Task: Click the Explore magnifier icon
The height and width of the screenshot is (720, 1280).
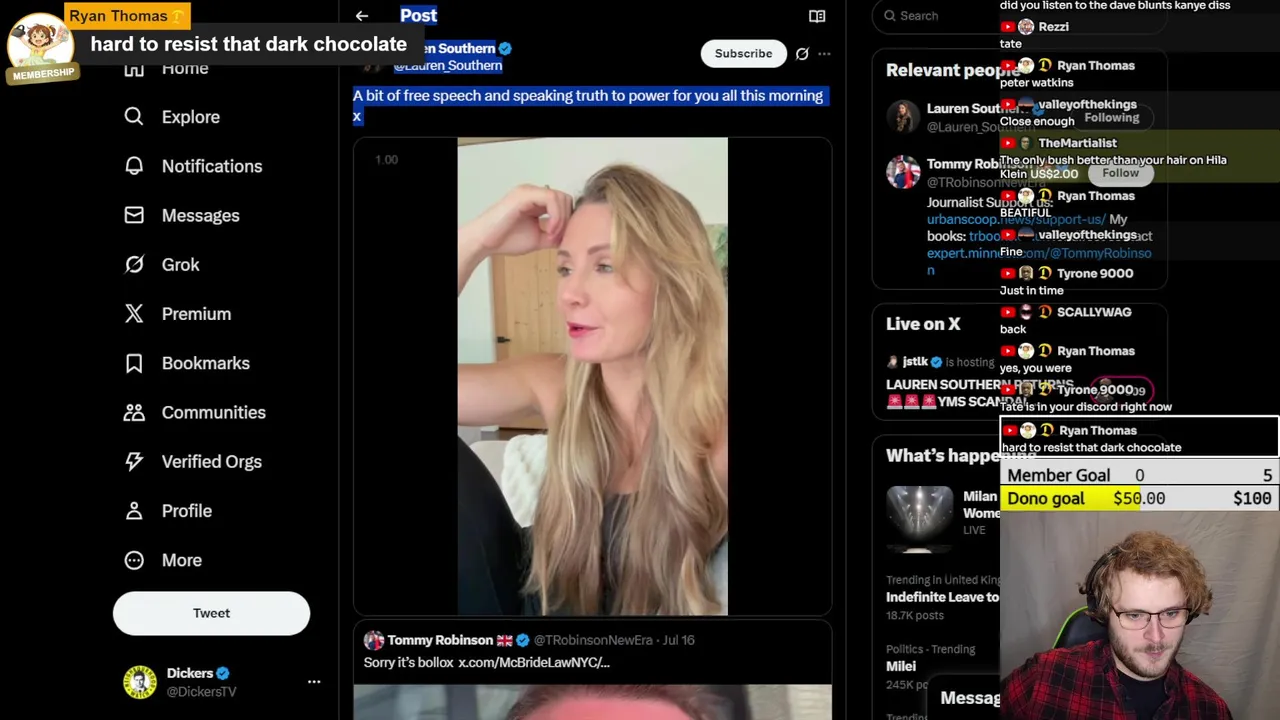Action: [134, 117]
